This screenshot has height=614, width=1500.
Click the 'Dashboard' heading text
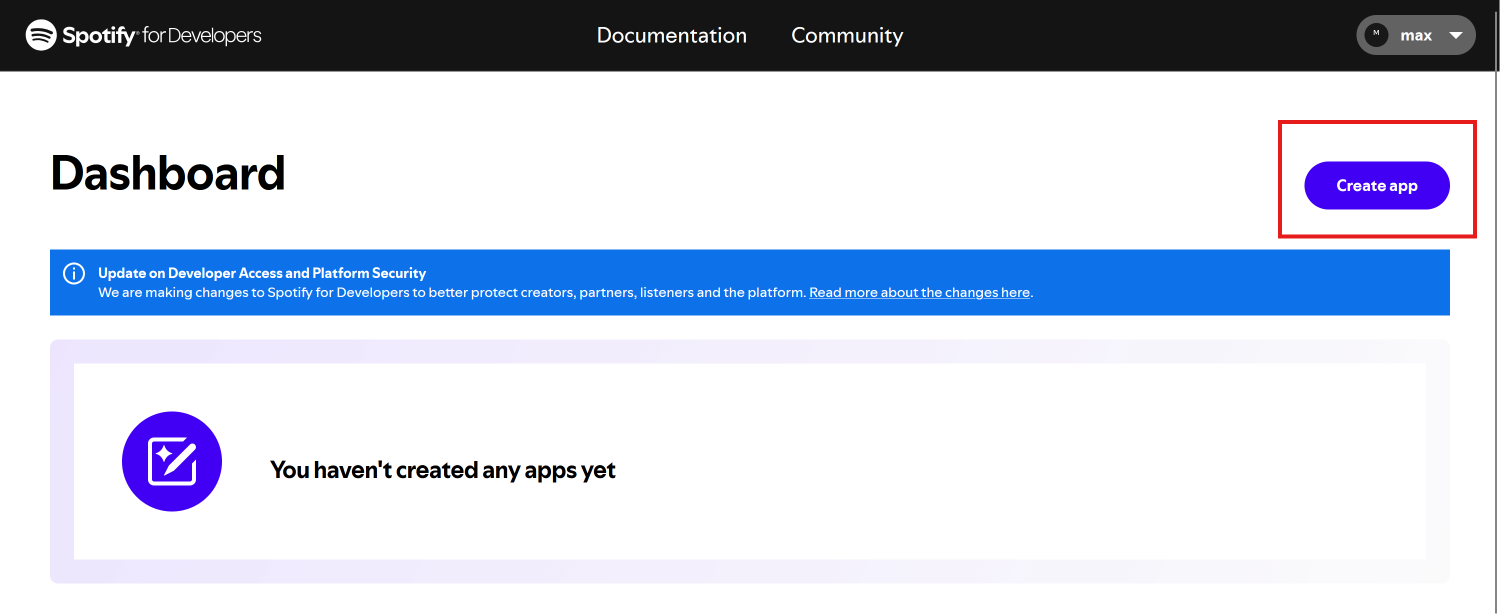168,174
